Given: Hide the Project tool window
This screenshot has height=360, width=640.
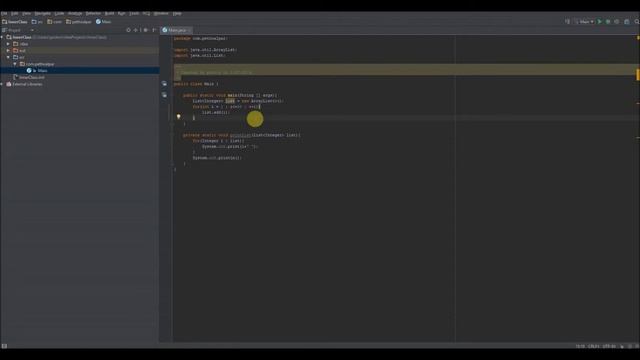Looking at the screenshot, I should [154, 30].
